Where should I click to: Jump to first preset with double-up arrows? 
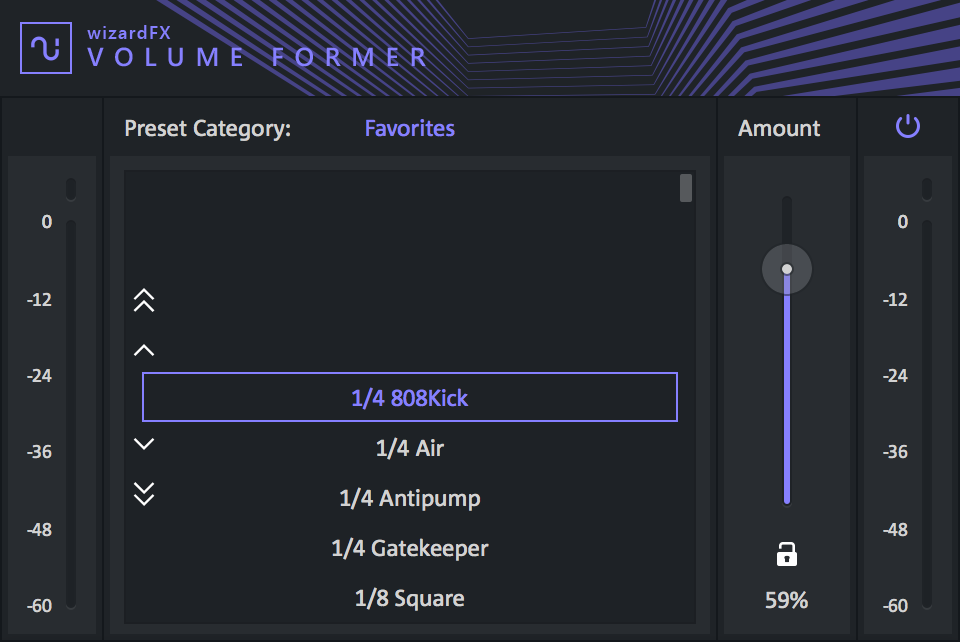pyautogui.click(x=144, y=300)
